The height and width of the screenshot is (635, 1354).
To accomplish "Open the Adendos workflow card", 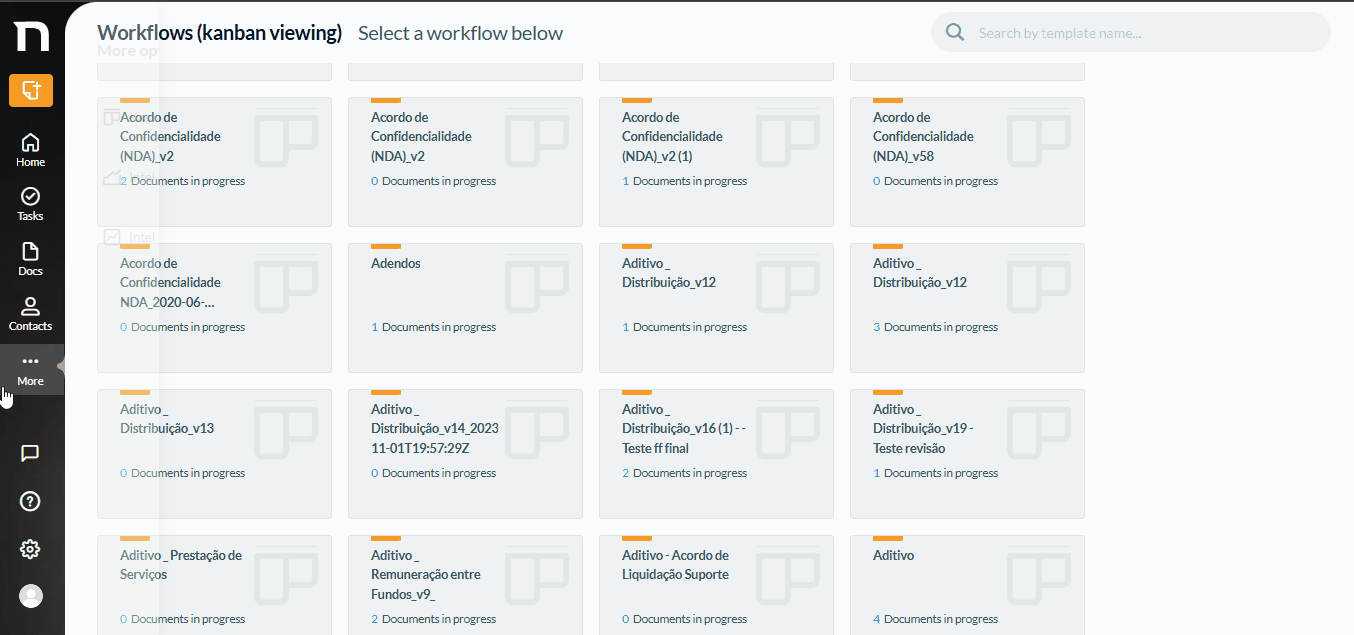I will pos(465,308).
